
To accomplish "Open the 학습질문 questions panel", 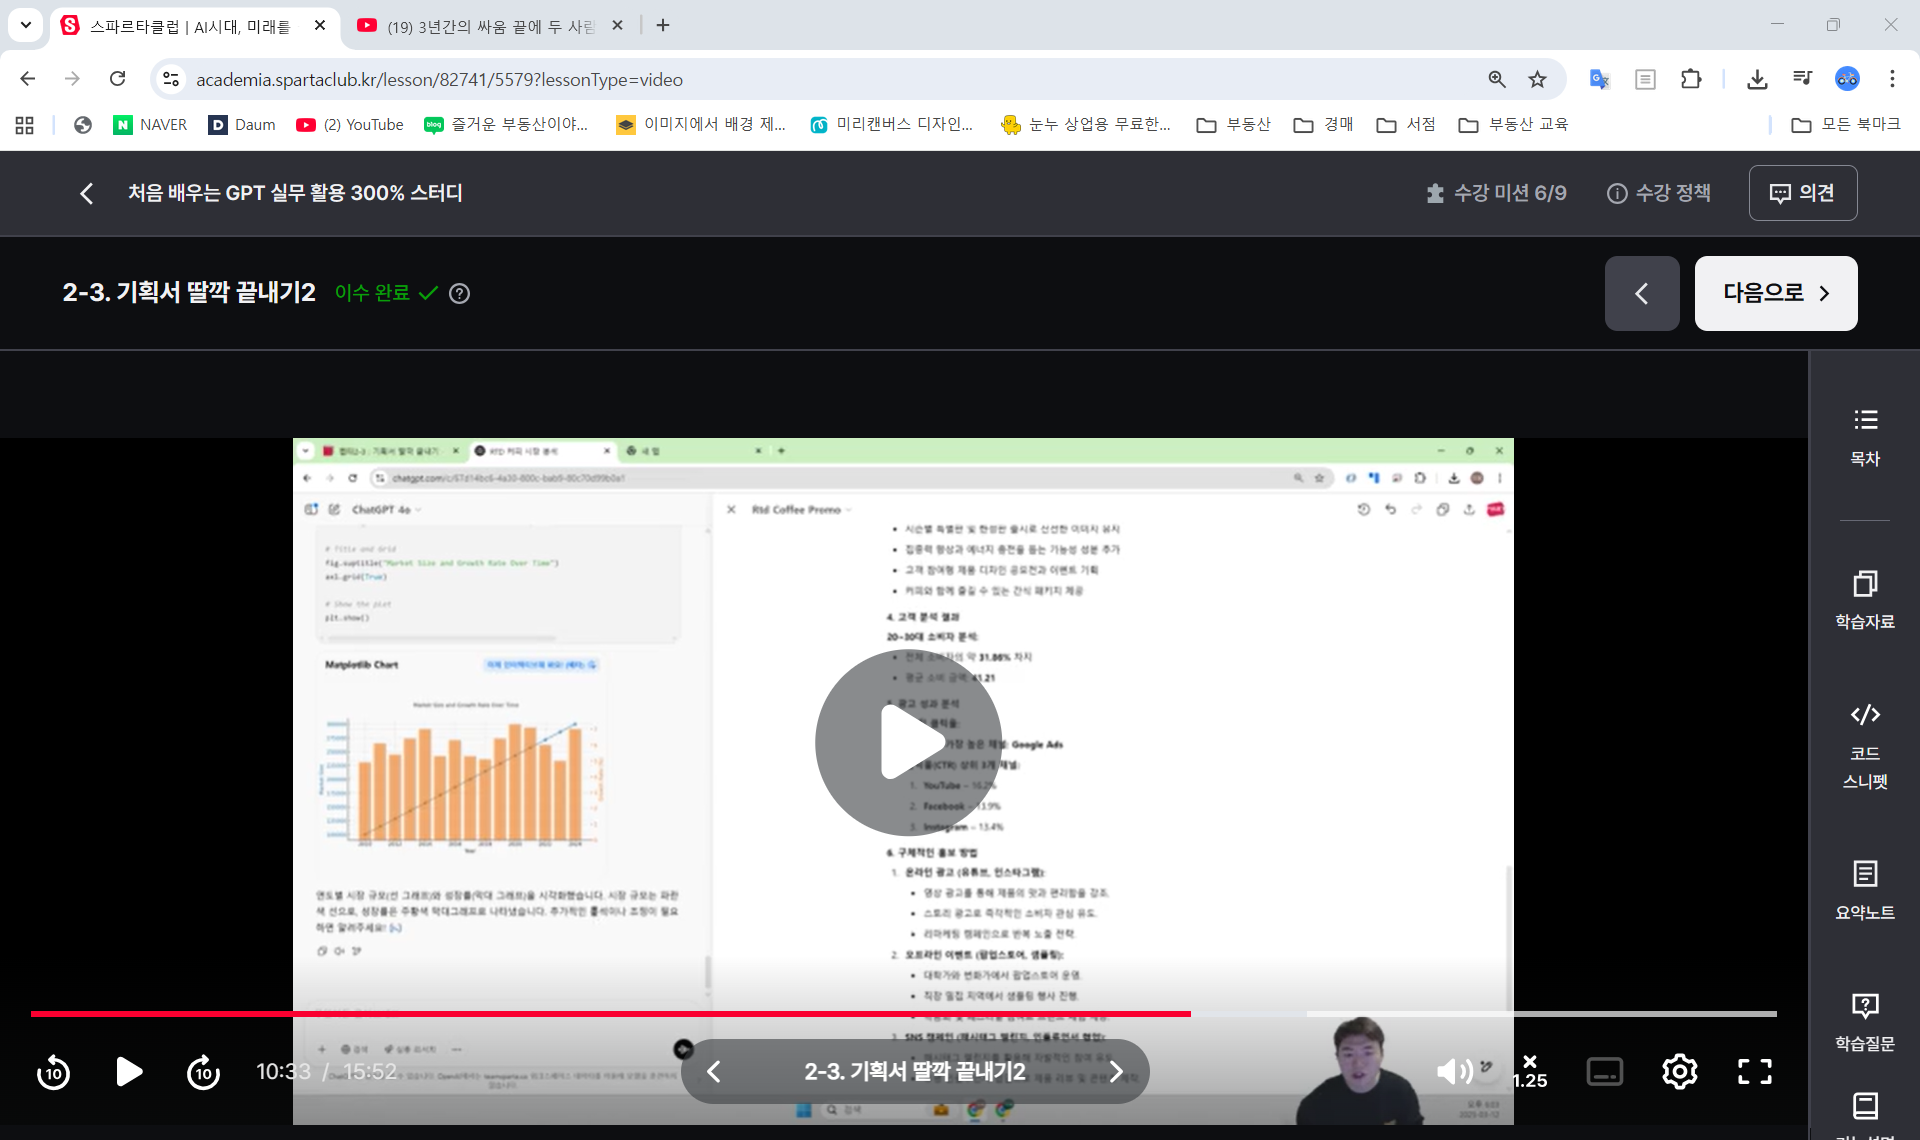I will [x=1865, y=1022].
